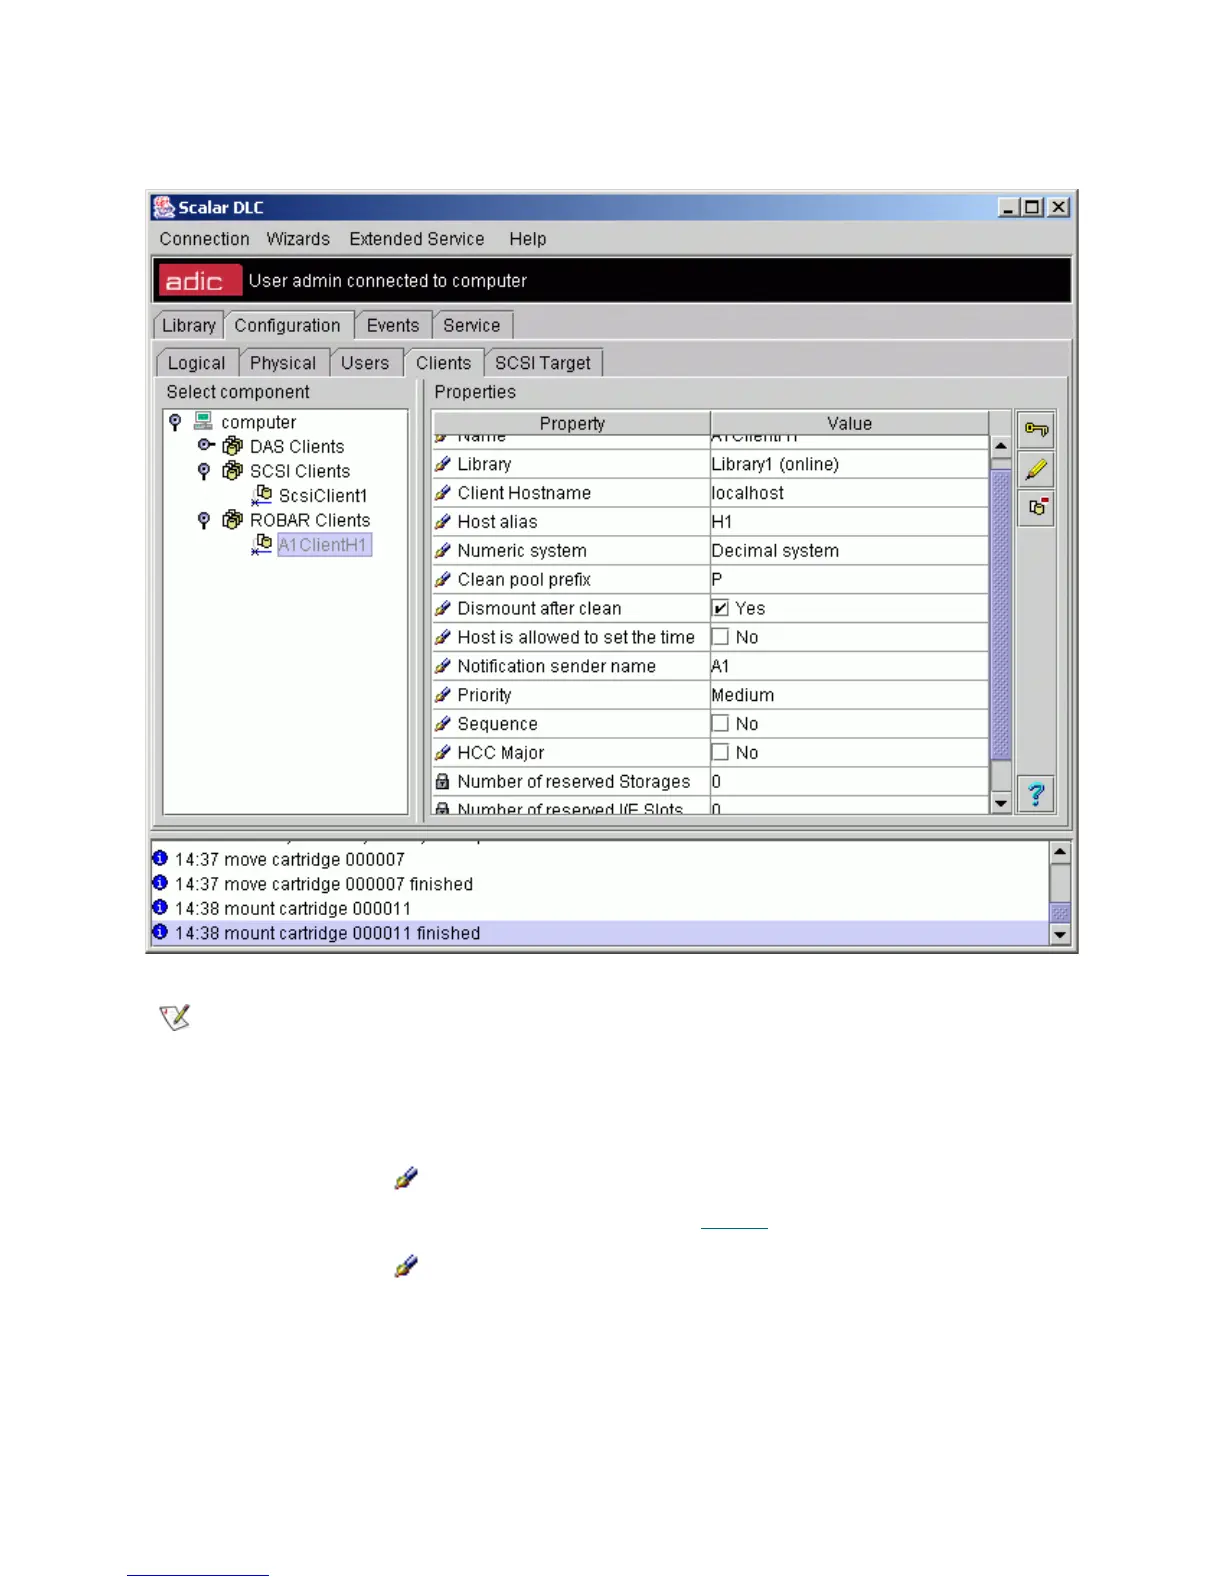
Task: Enable the Sequence checkbox
Action: (x=720, y=723)
